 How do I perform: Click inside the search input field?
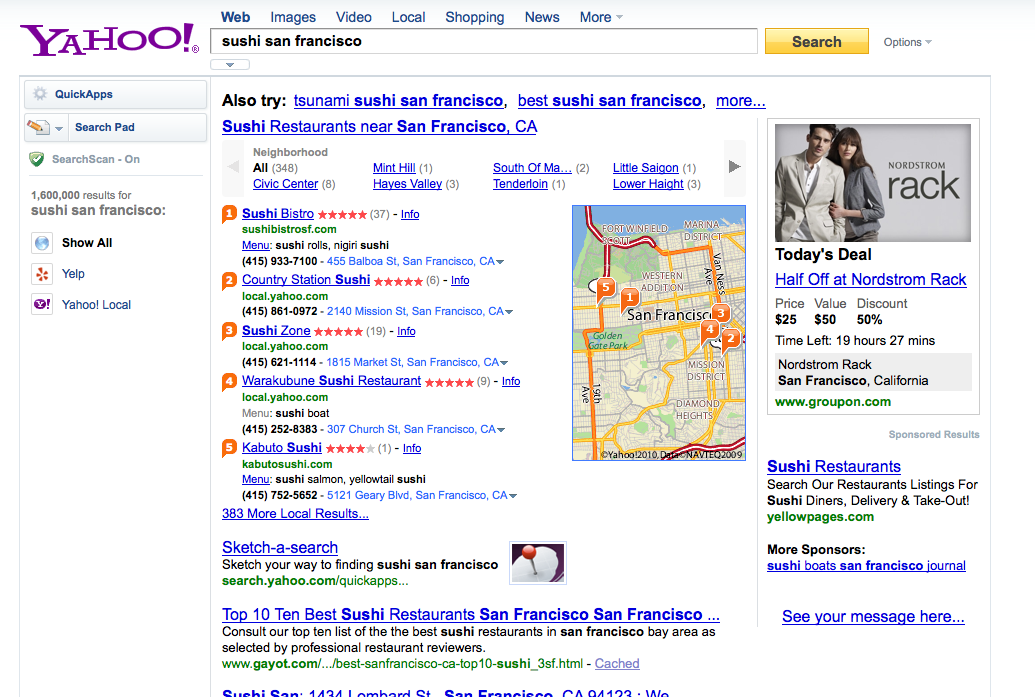(480, 42)
